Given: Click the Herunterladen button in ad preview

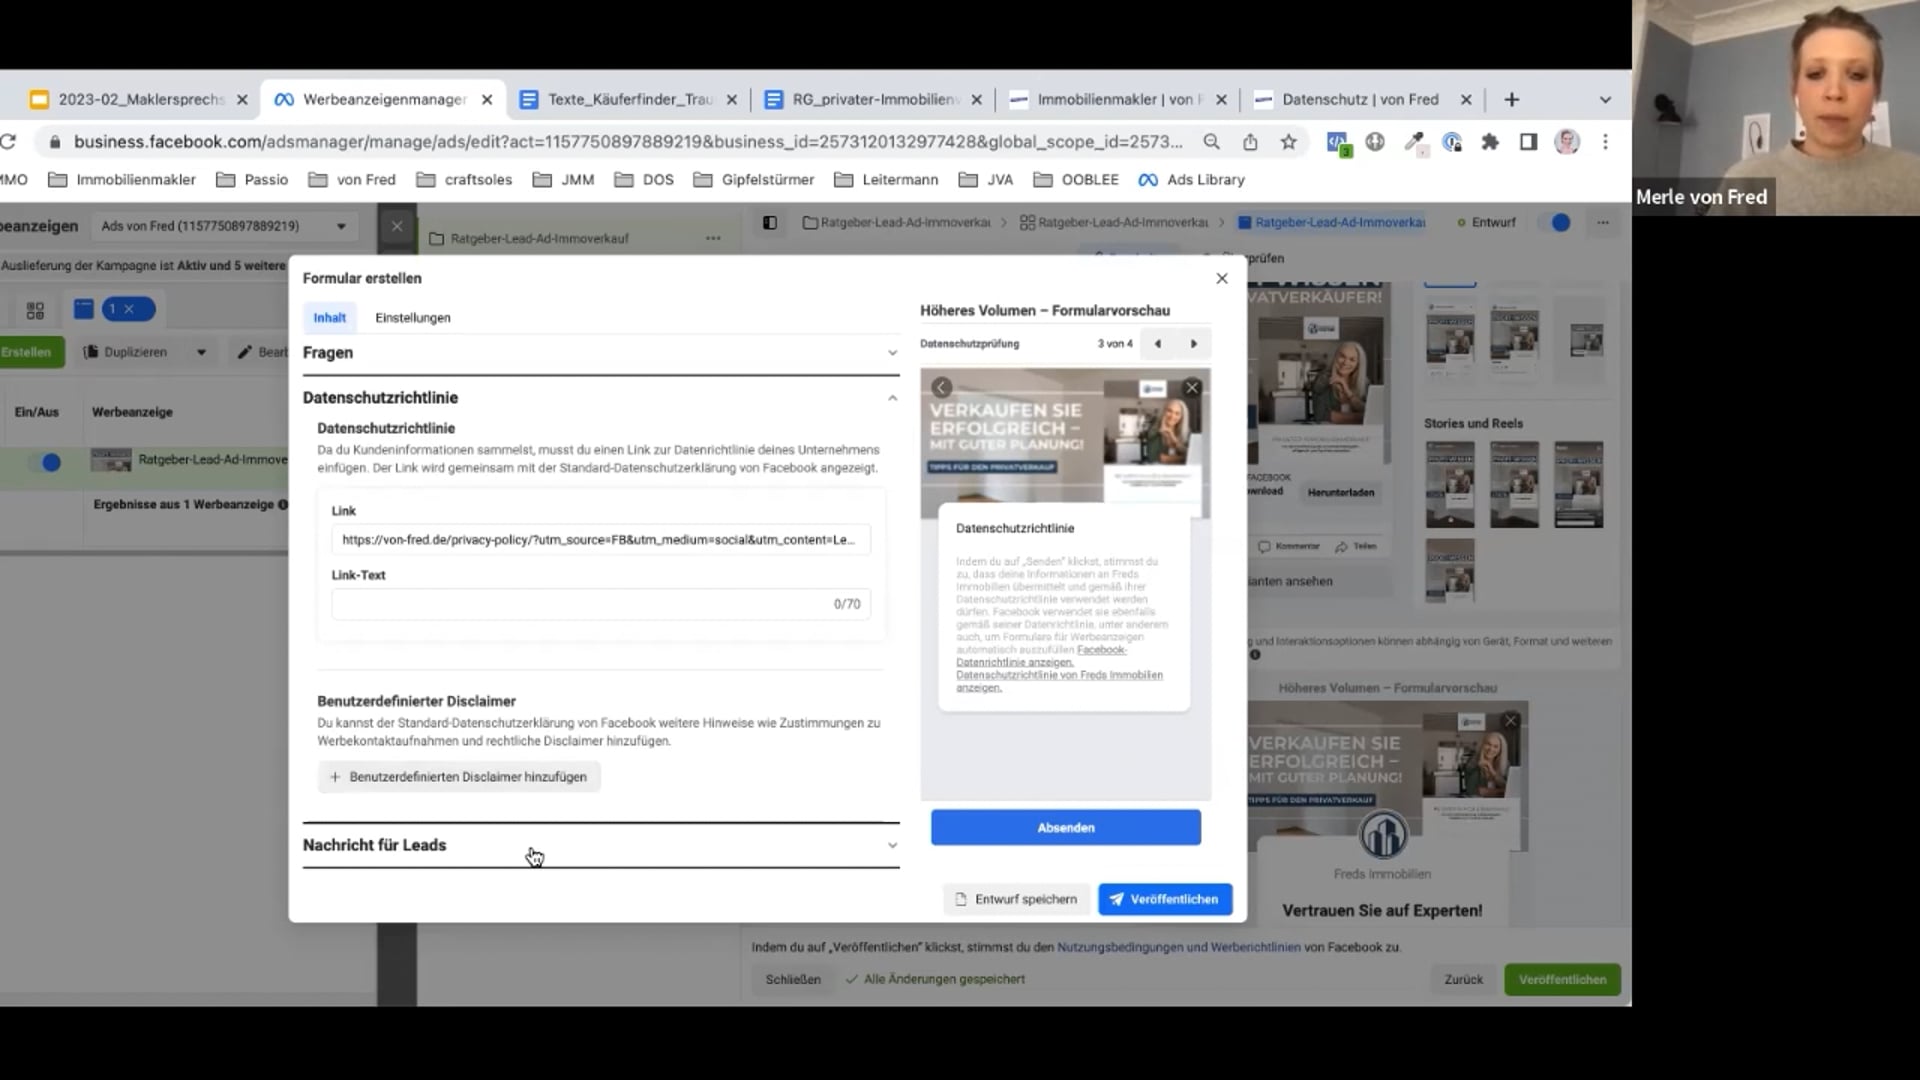Looking at the screenshot, I should click(1341, 493).
